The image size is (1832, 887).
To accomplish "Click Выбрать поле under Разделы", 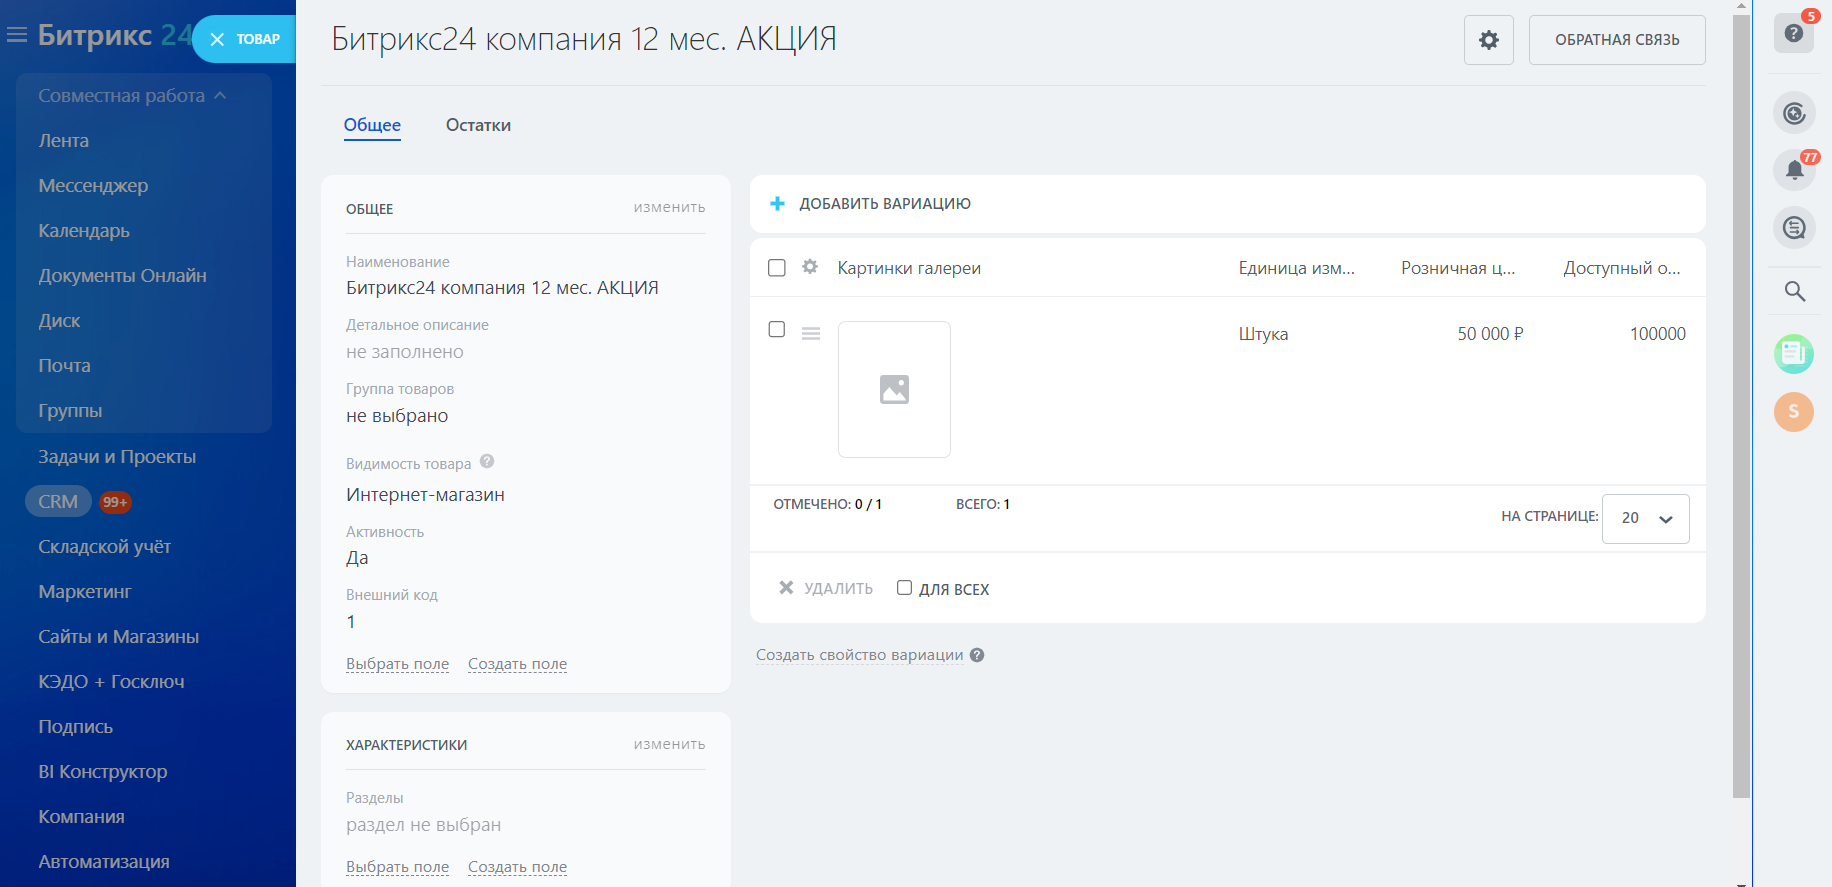I will [x=397, y=867].
